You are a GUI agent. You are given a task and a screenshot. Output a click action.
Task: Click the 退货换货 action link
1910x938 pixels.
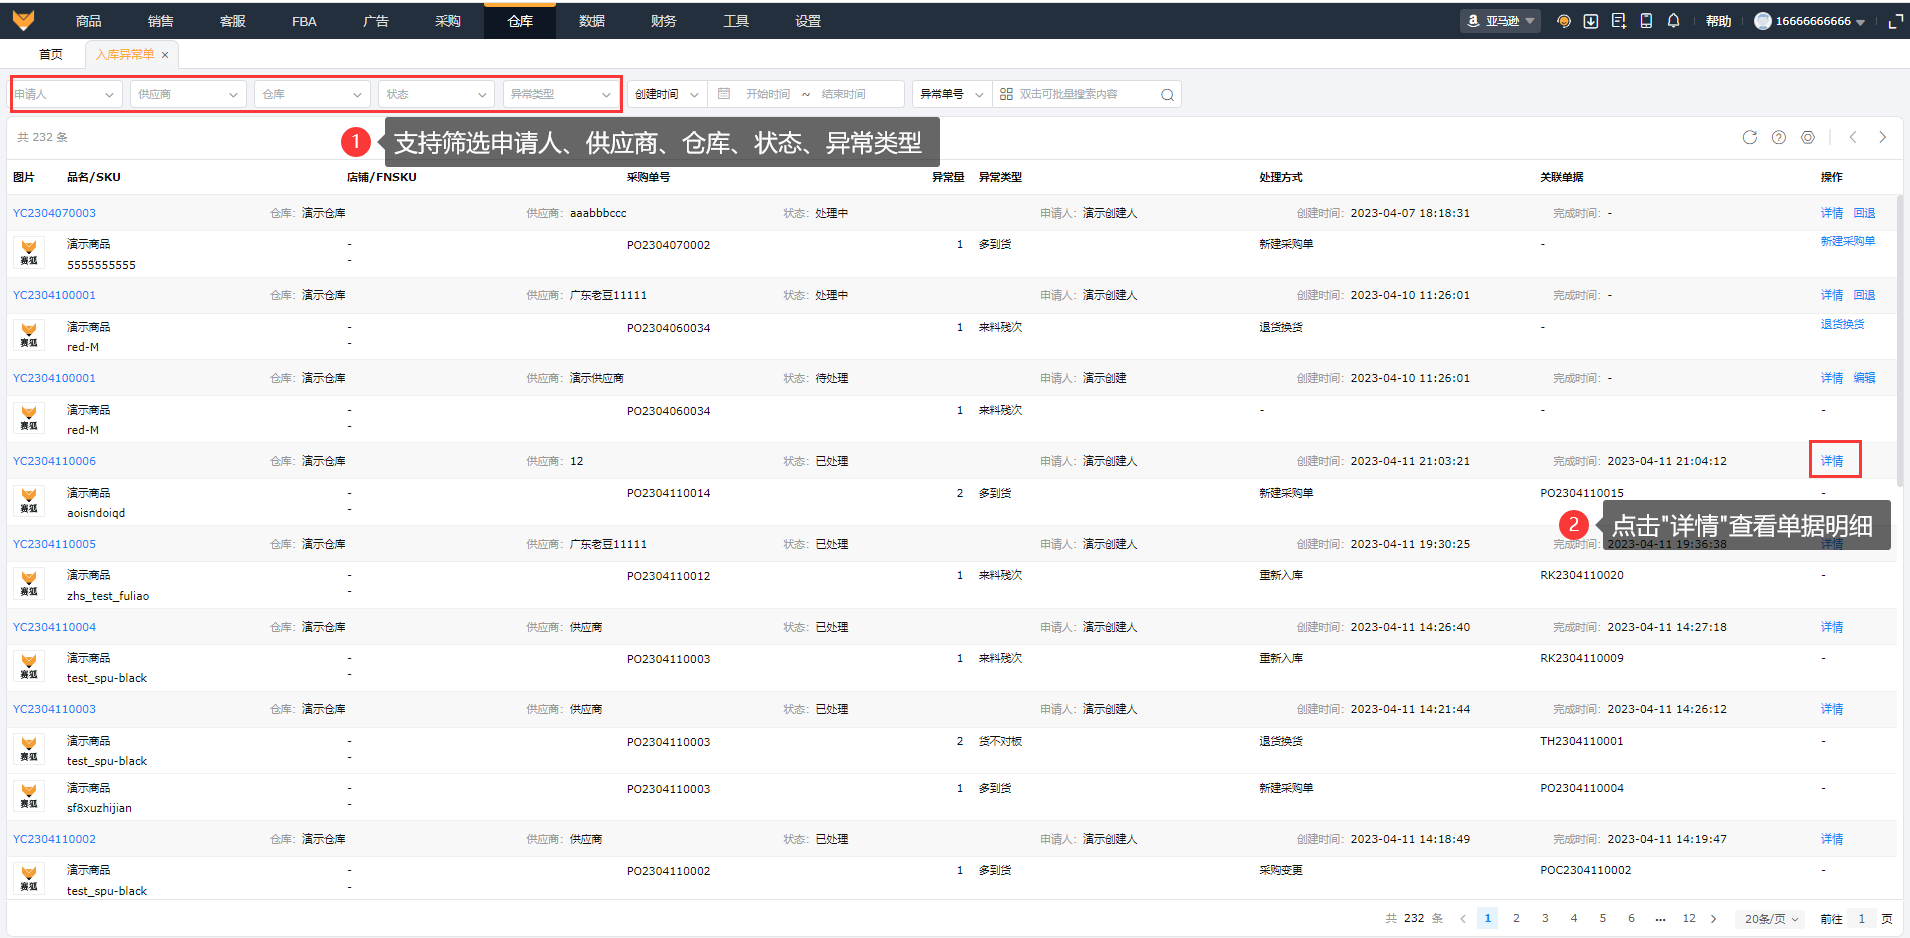(x=1843, y=324)
